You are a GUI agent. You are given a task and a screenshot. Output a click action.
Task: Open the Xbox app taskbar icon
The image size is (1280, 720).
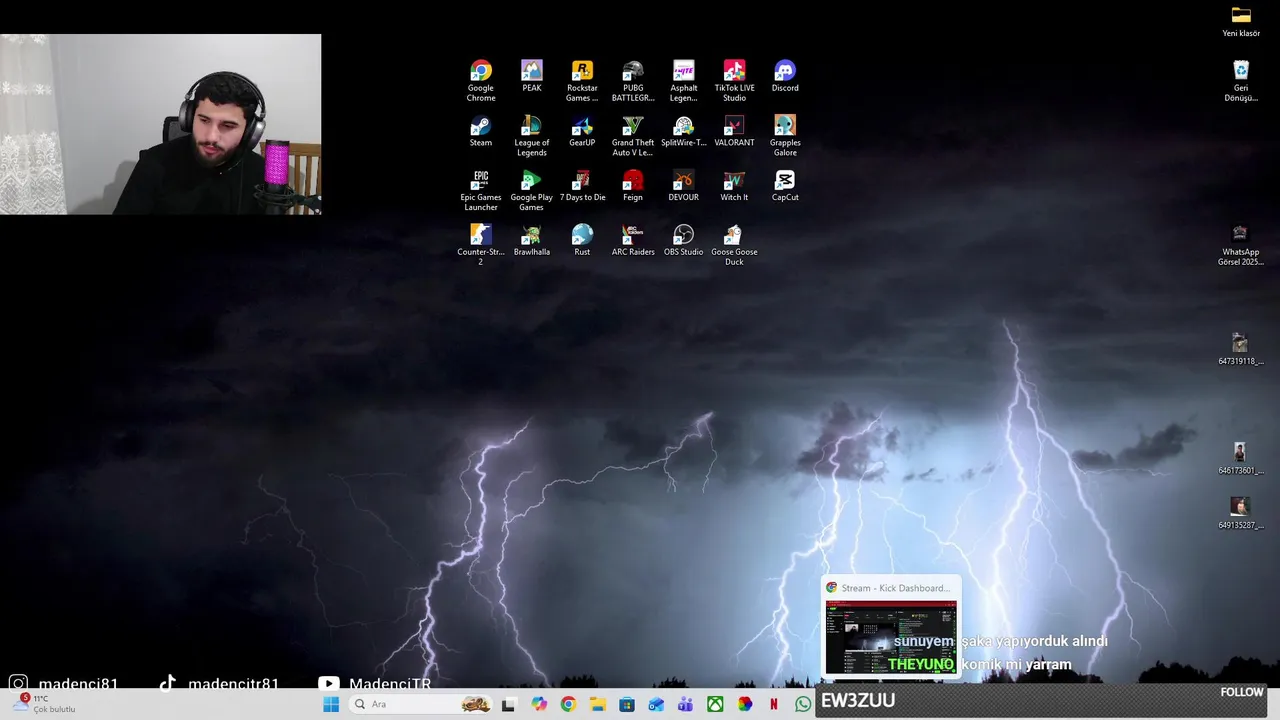click(716, 704)
